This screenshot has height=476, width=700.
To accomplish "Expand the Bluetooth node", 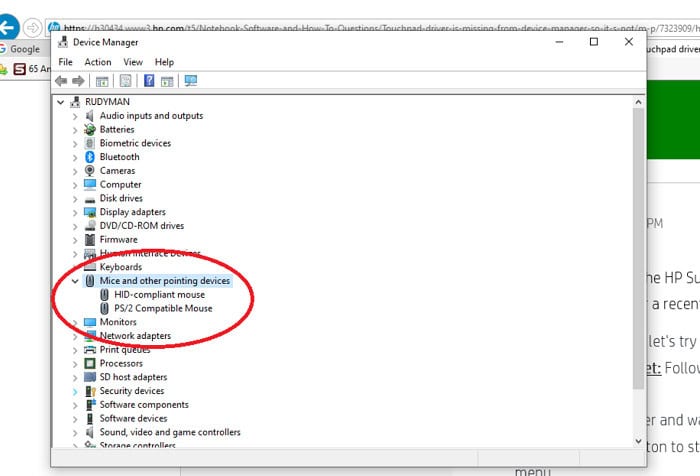I will point(75,158).
